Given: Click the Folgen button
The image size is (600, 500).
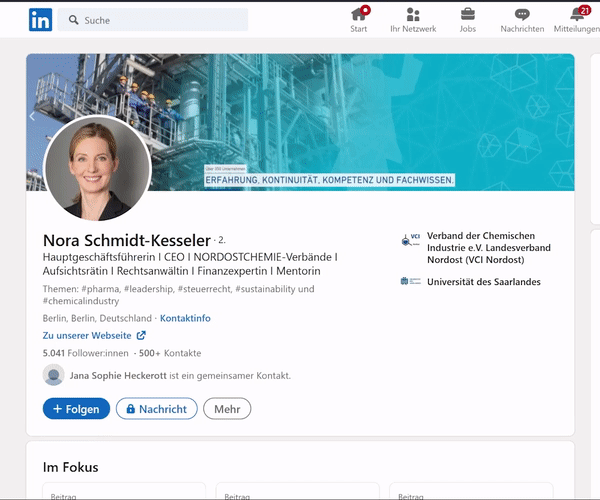Looking at the screenshot, I should (x=77, y=409).
